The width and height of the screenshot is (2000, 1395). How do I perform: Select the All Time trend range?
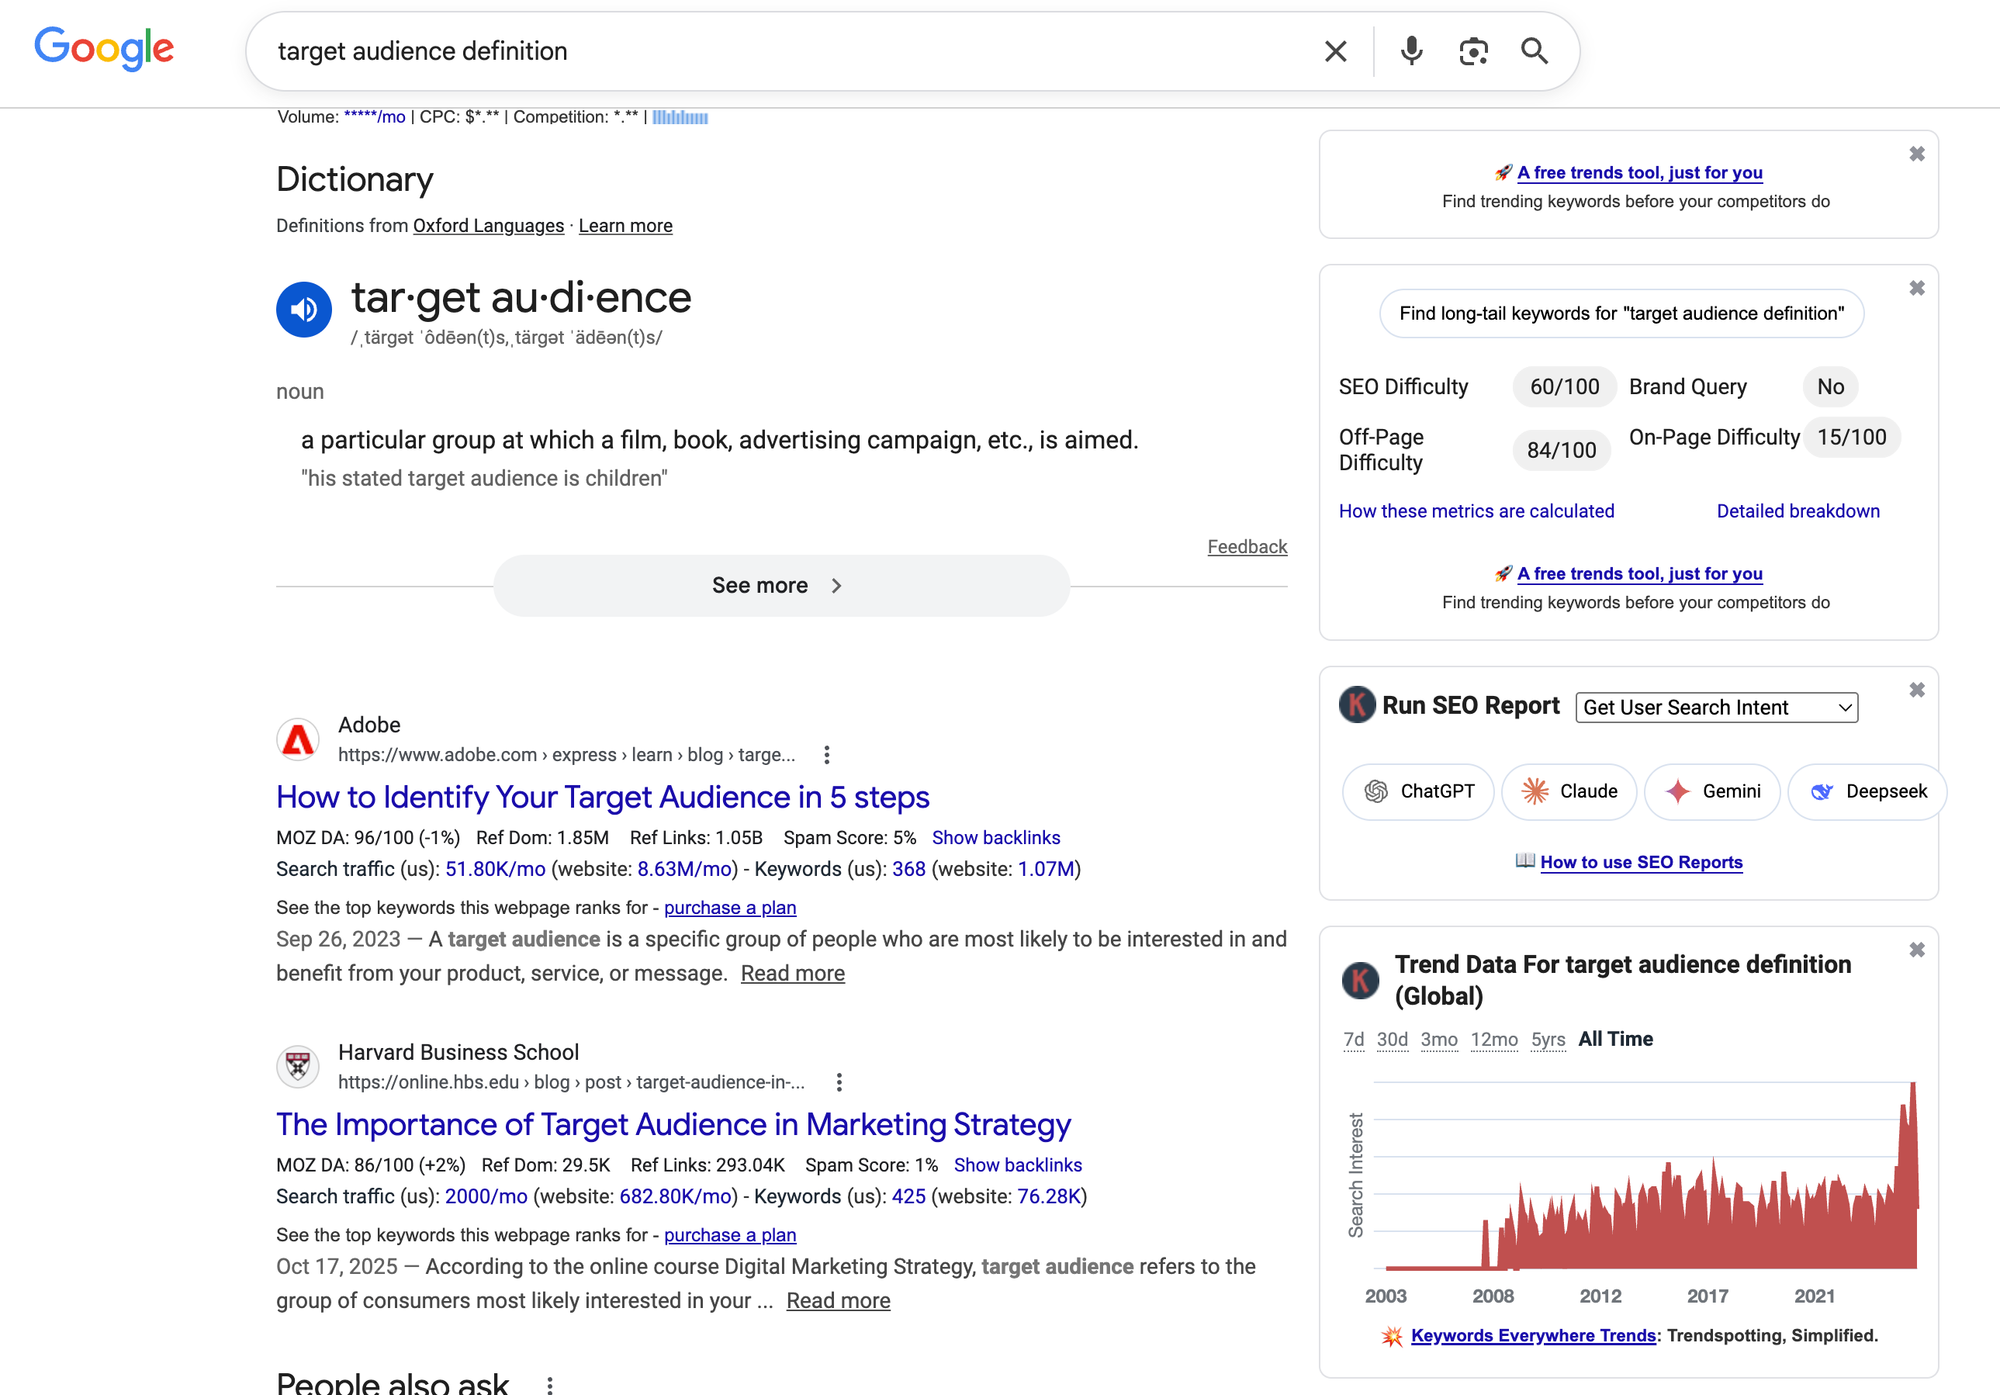tap(1615, 1039)
